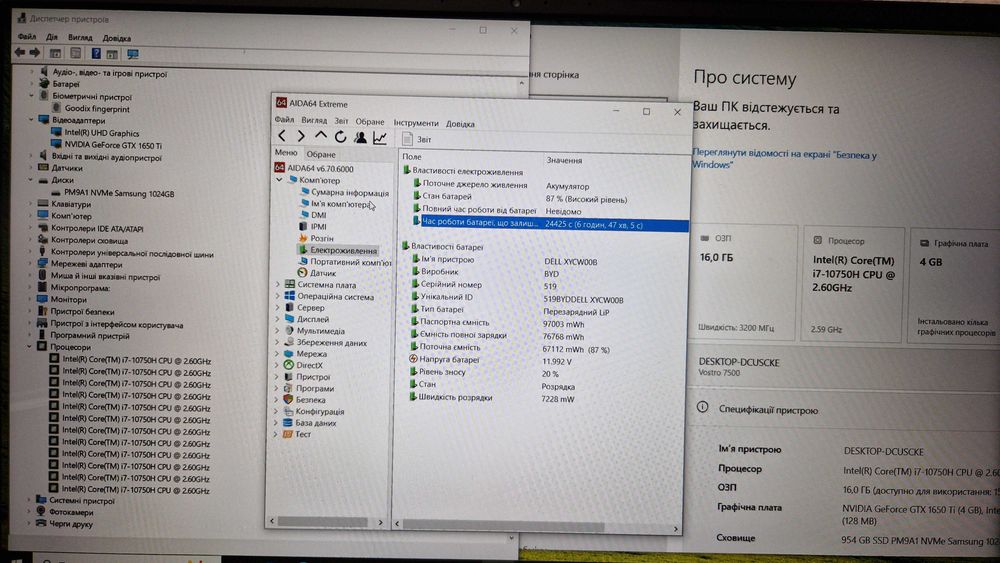Image resolution: width=1000 pixels, height=563 pixels.
Task: Open Довідка menu in Device Manager
Action: [117, 38]
